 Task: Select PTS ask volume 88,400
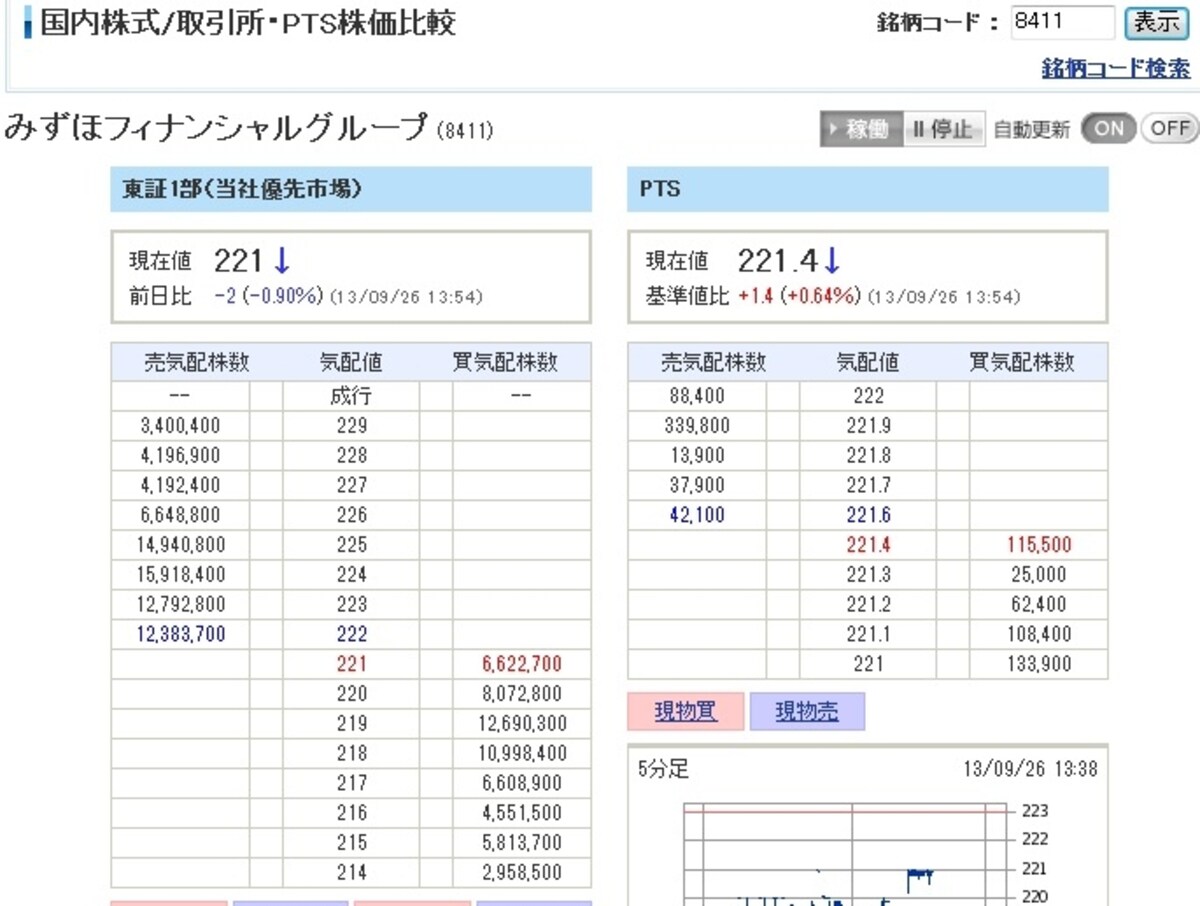(697, 396)
